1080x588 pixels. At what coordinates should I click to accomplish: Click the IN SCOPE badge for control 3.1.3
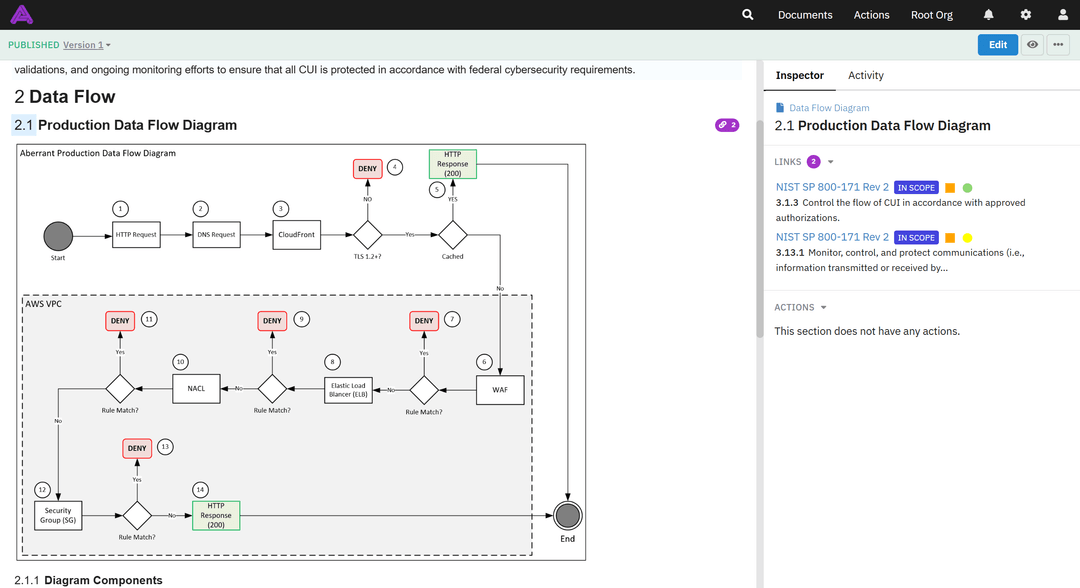916,187
